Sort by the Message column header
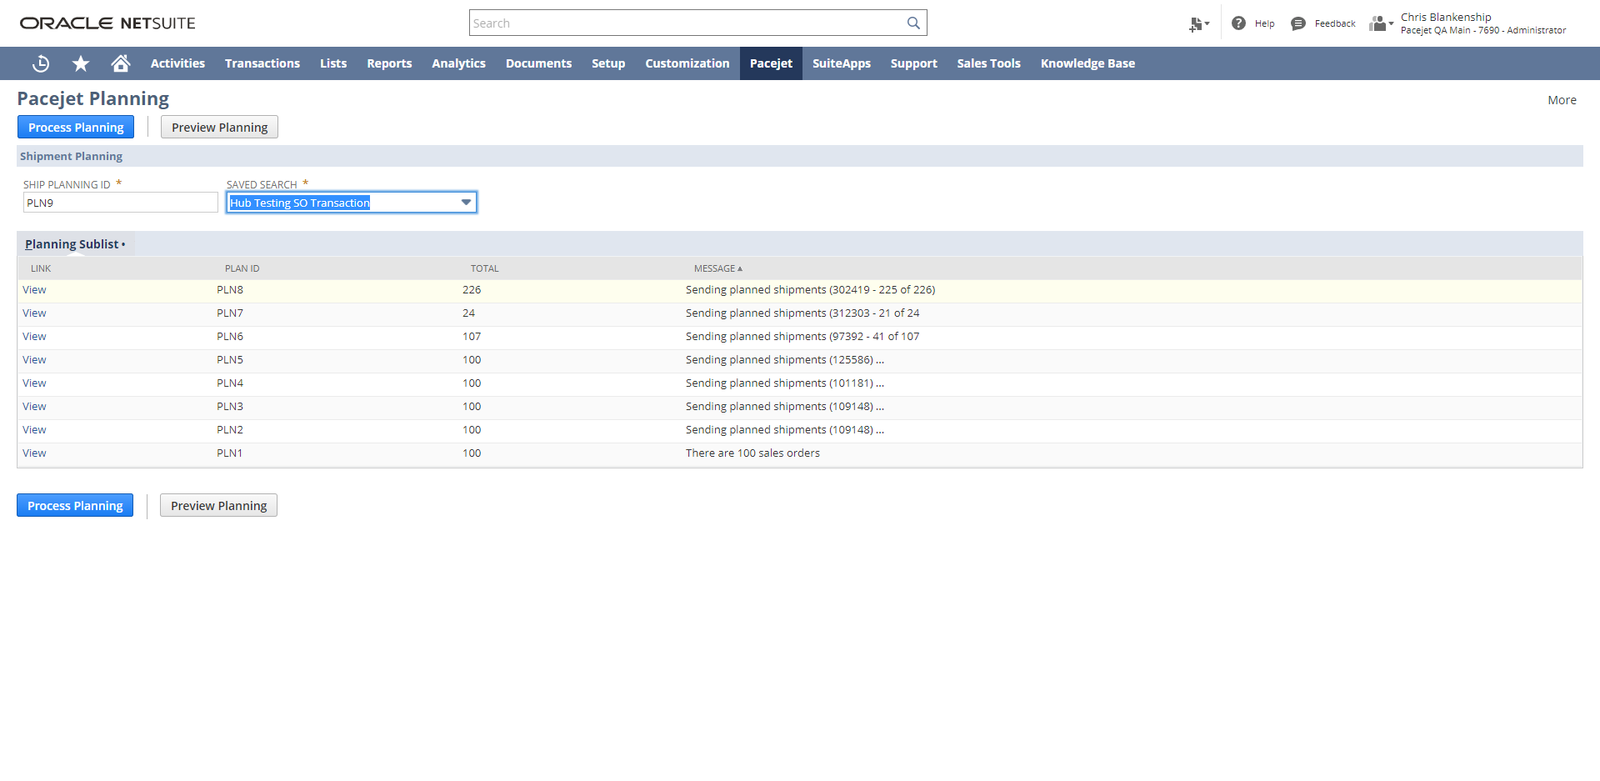This screenshot has width=1600, height=781. (718, 268)
